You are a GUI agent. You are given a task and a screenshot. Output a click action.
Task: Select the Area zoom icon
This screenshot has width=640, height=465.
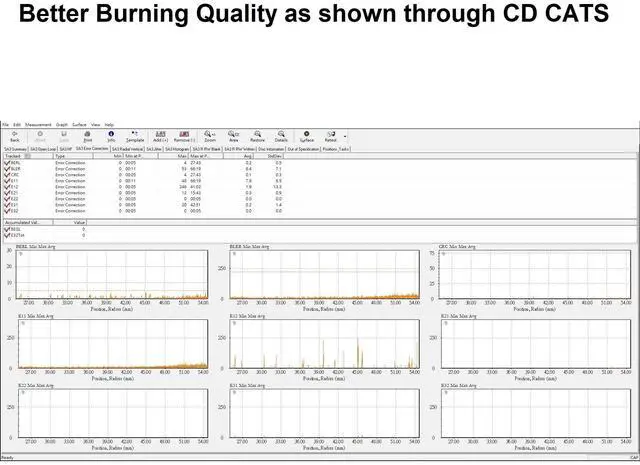[233, 136]
